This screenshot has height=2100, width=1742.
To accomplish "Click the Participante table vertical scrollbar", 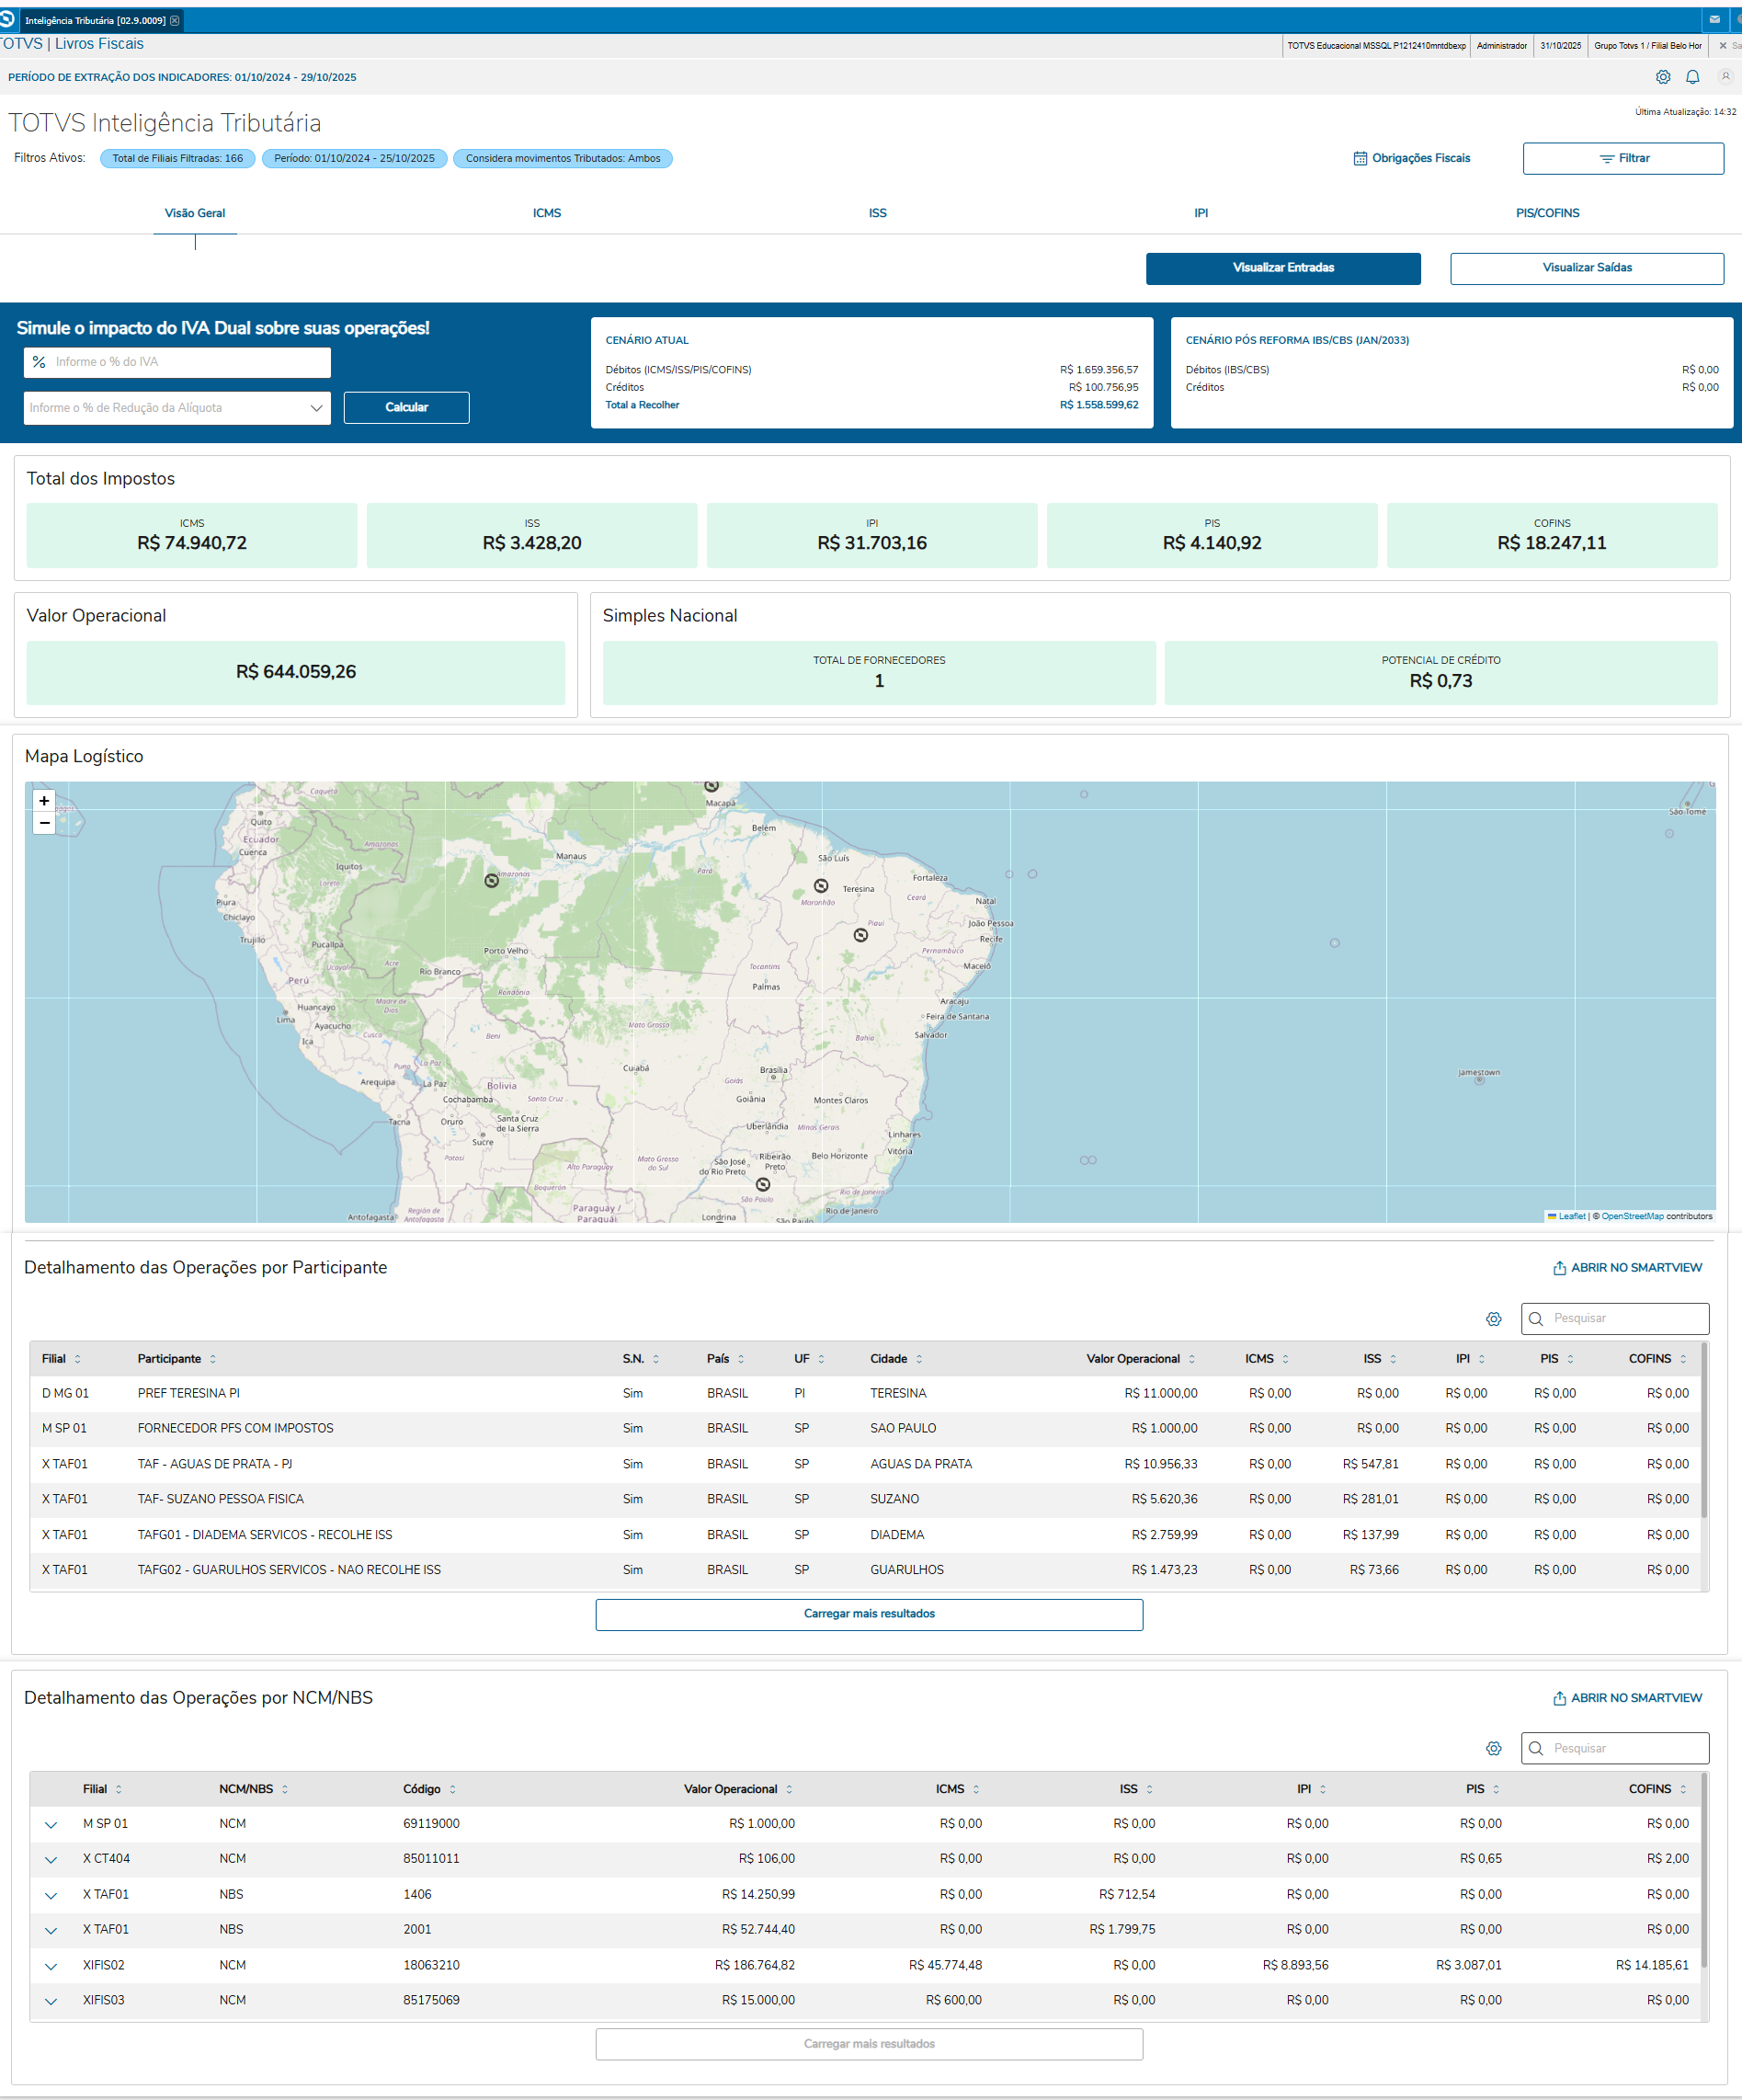I will [x=1704, y=1431].
